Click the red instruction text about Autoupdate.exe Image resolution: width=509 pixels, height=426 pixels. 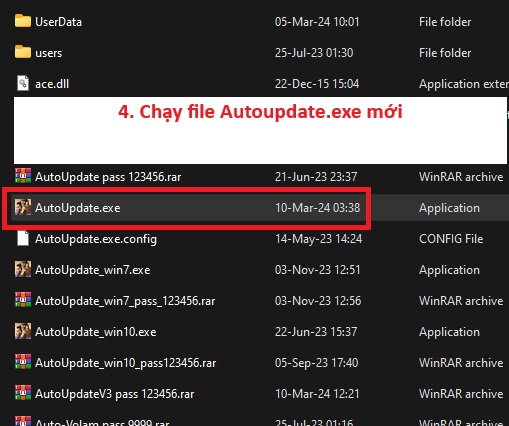pos(260,112)
